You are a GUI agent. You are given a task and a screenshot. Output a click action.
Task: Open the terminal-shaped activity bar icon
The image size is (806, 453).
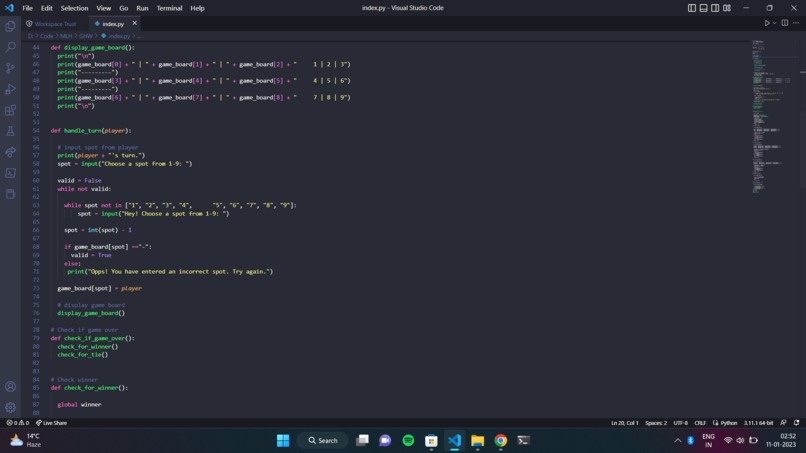point(10,173)
